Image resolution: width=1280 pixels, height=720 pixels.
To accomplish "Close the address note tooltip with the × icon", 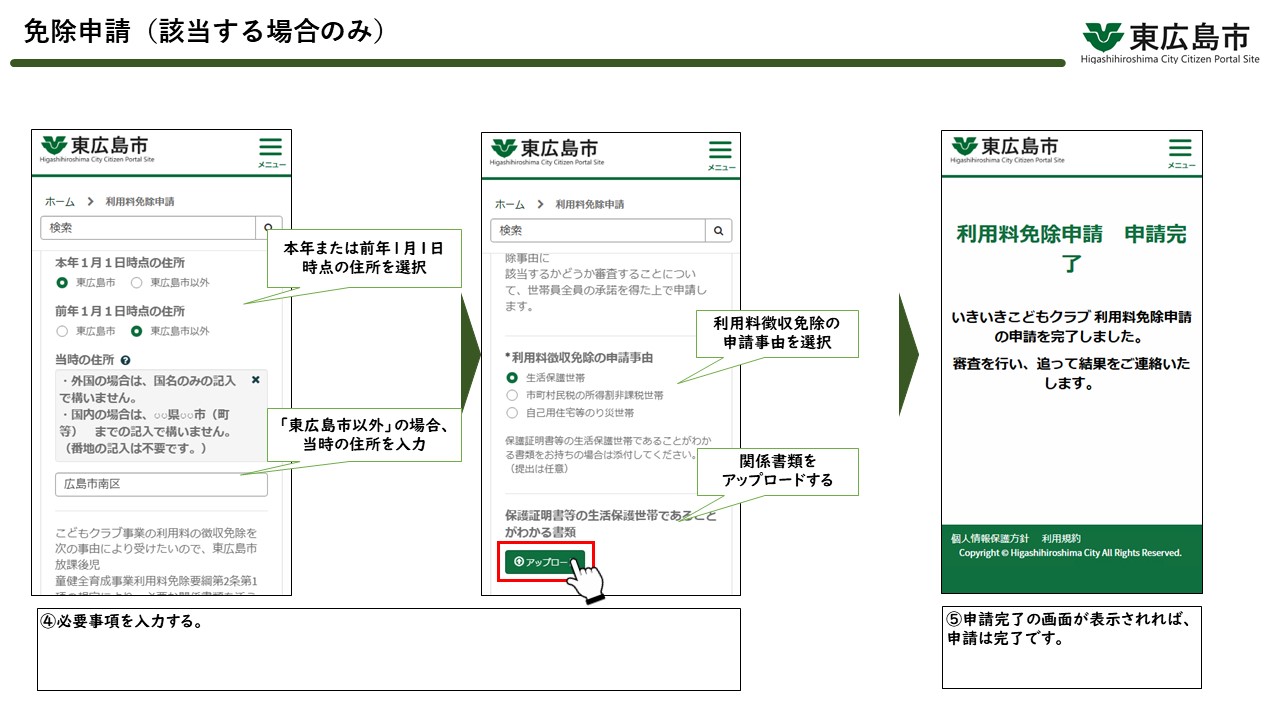I will tap(254, 378).
